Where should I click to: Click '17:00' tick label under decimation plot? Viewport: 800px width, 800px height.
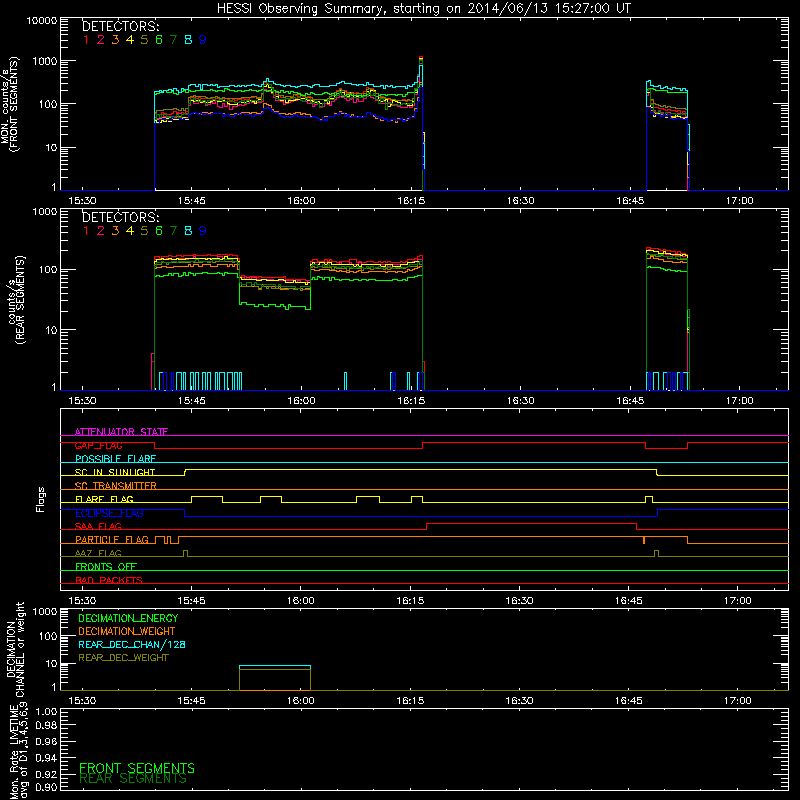tap(737, 701)
